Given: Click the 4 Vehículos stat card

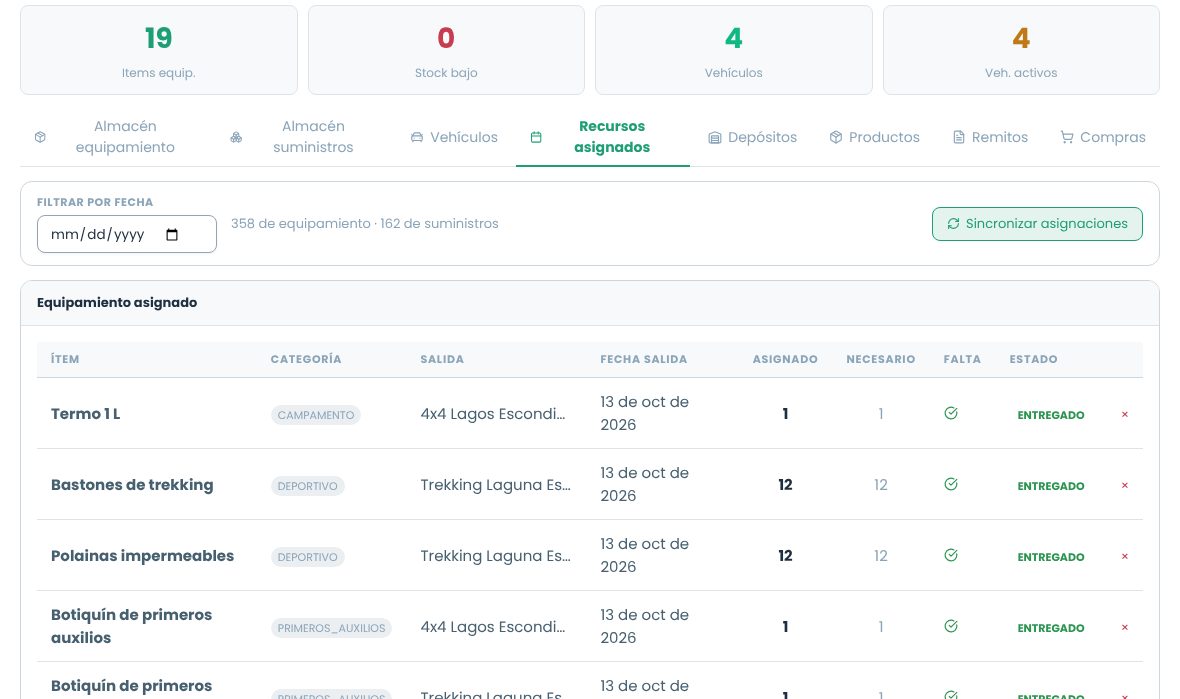Looking at the screenshot, I should pos(734,50).
